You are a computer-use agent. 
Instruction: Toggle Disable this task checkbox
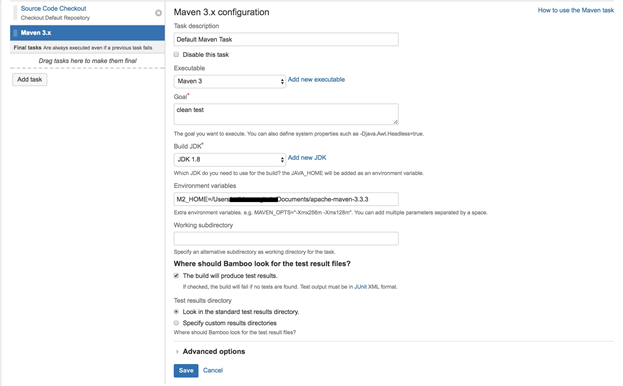[x=176, y=54]
